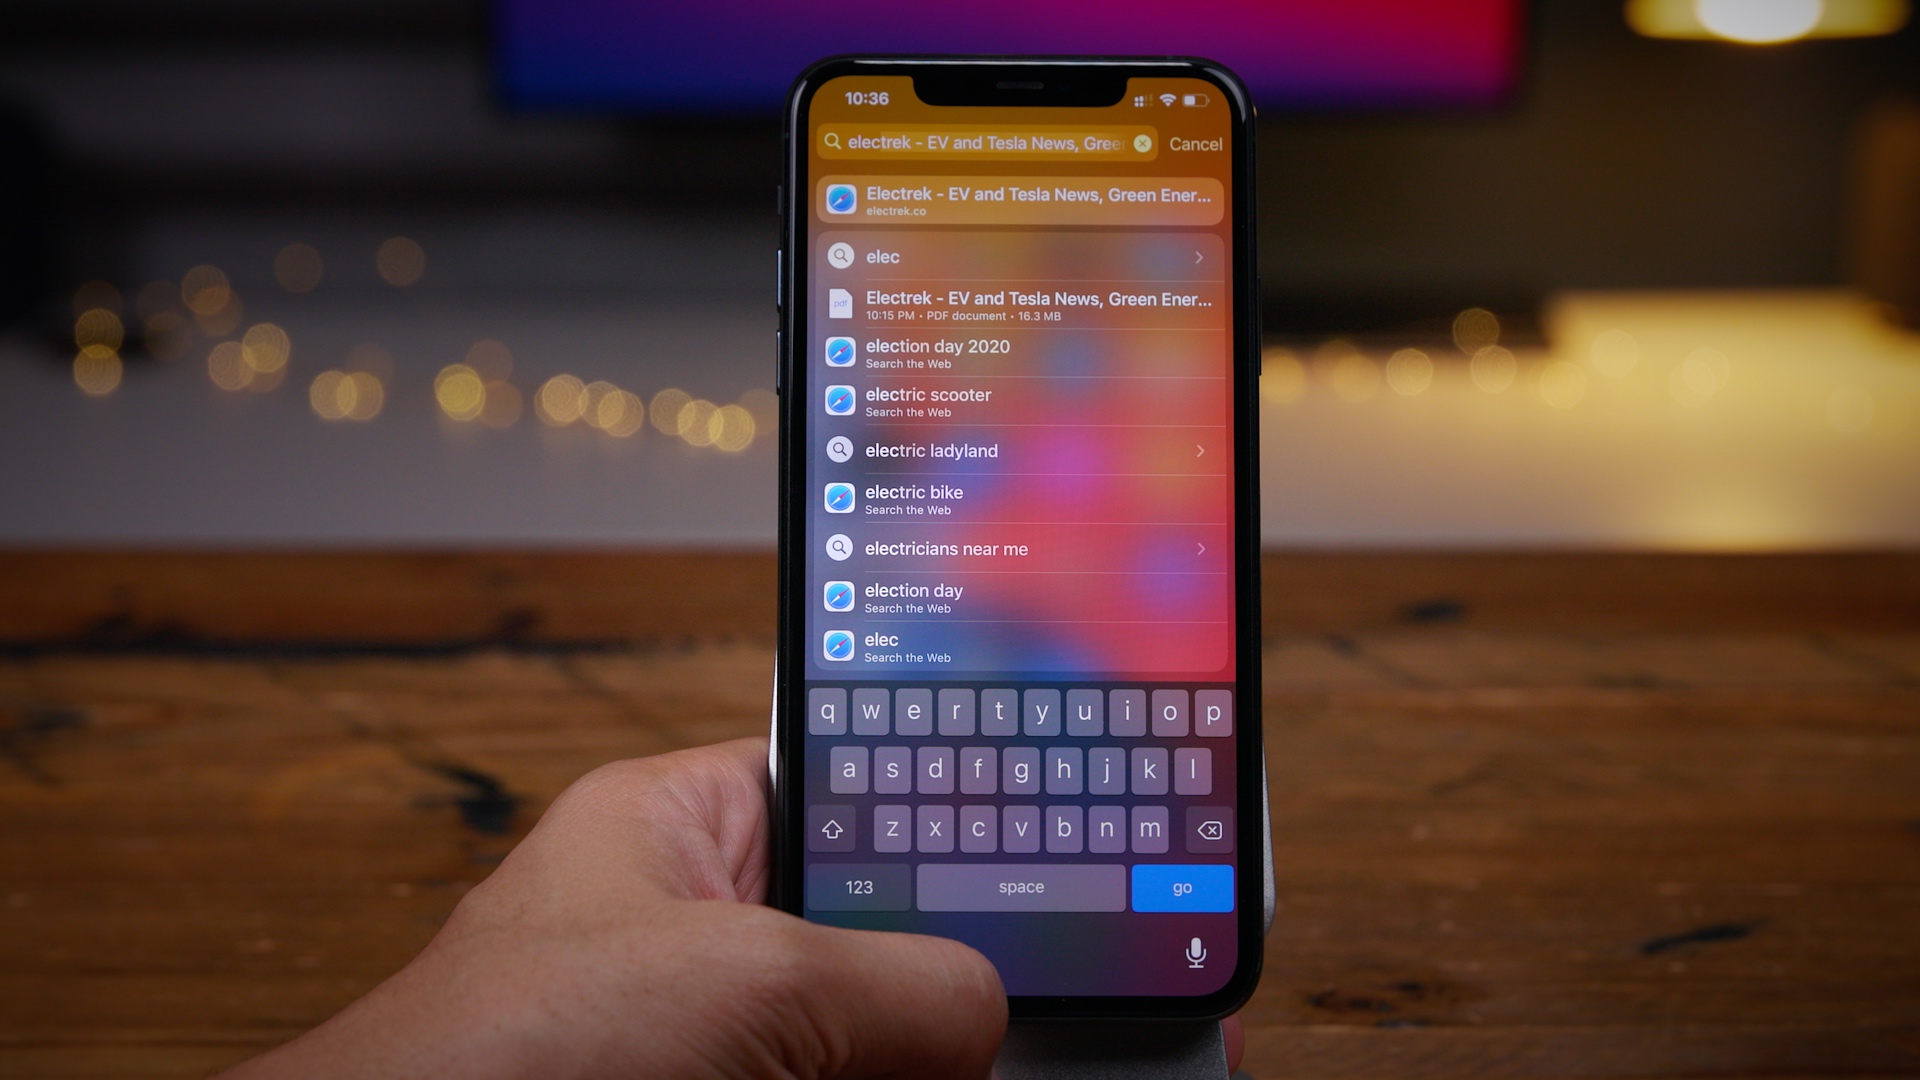Image resolution: width=1920 pixels, height=1080 pixels.
Task: Toggle the signal strength icon in status bar
Action: point(1139,99)
